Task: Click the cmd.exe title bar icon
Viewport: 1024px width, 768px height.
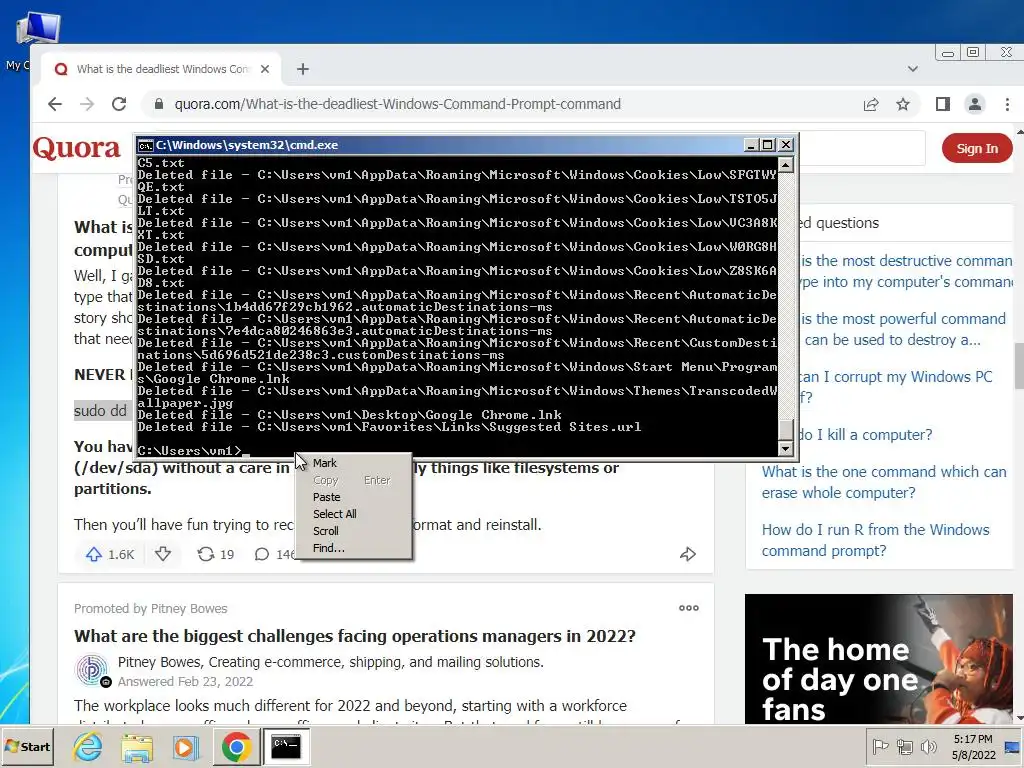Action: (x=146, y=145)
